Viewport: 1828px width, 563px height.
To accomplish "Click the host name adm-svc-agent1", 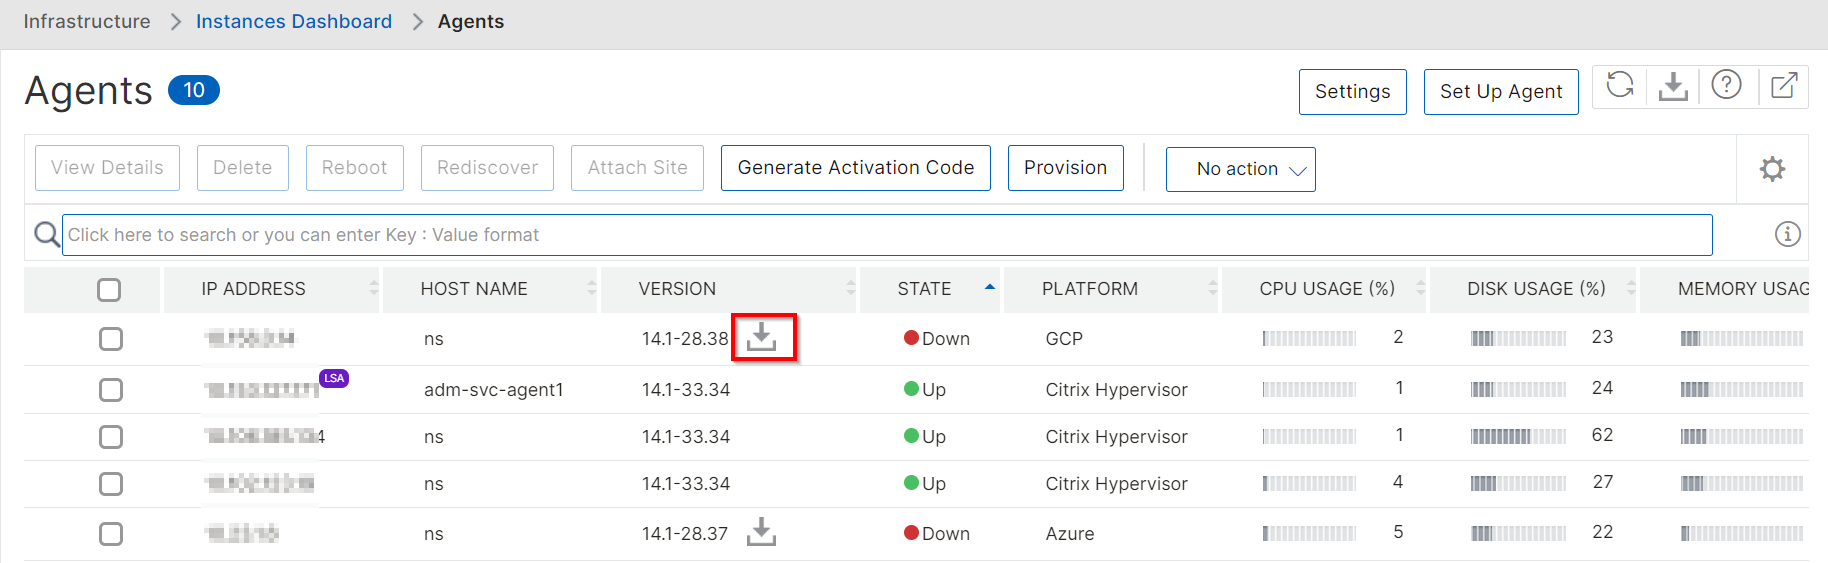I will point(494,389).
